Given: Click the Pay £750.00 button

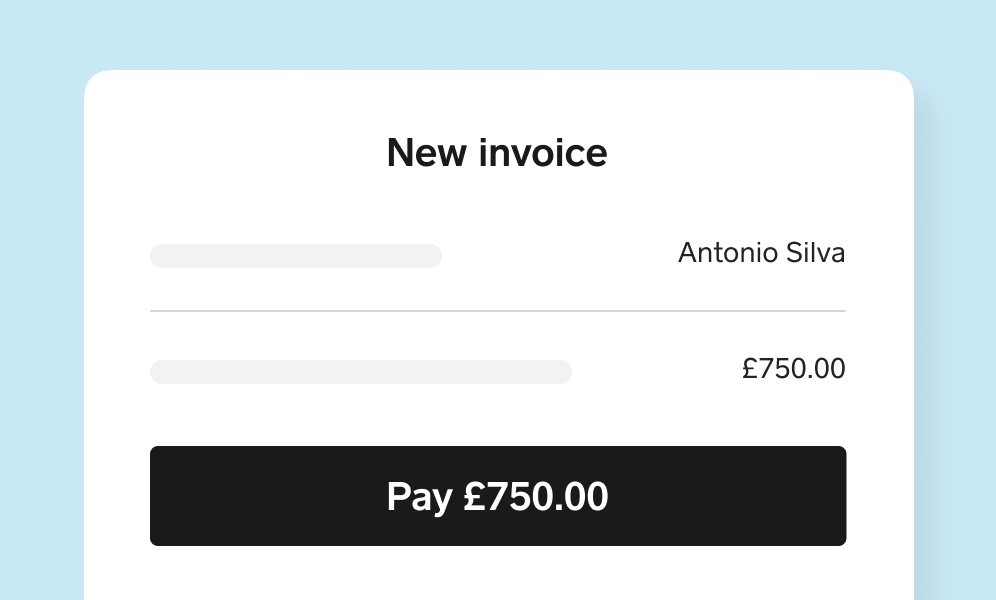Looking at the screenshot, I should (x=498, y=496).
